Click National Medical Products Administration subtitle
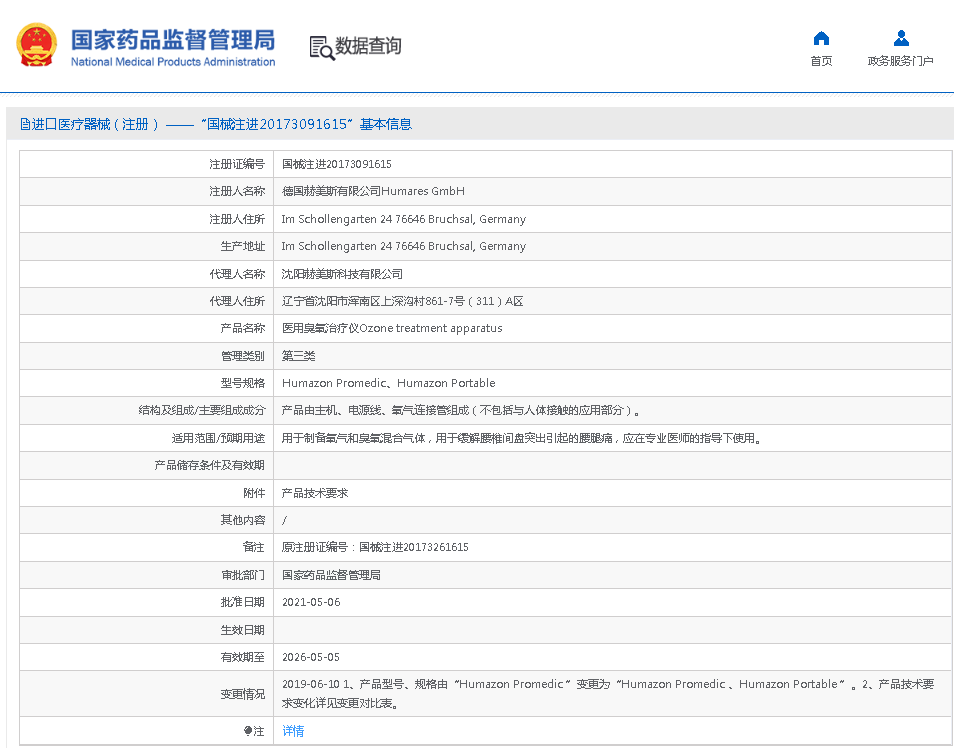Image resolution: width=954 pixels, height=748 pixels. pyautogui.click(x=172, y=62)
